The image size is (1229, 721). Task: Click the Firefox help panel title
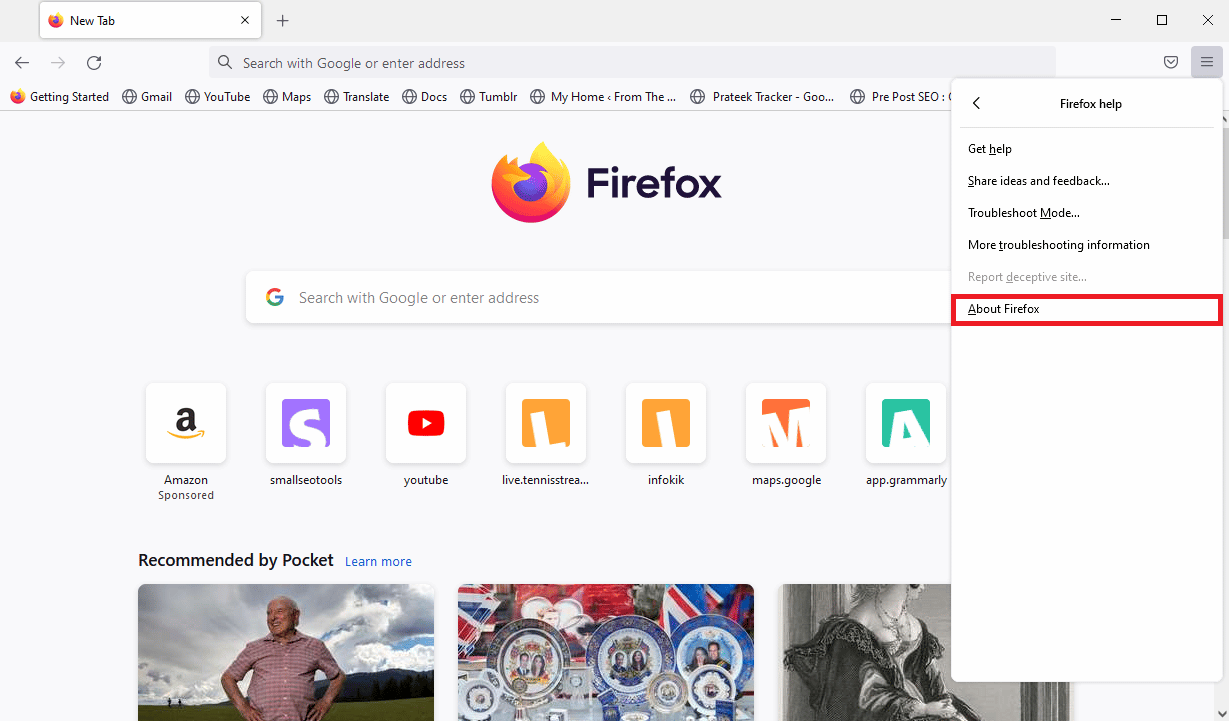[x=1091, y=104]
